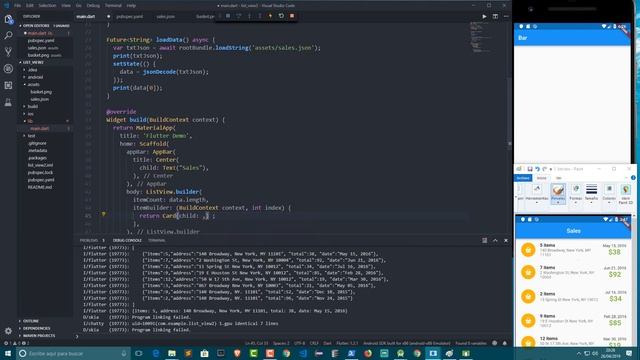Click the basket icon of the 5 Items sale
Viewport: 640px width, 360px height.
[528, 250]
